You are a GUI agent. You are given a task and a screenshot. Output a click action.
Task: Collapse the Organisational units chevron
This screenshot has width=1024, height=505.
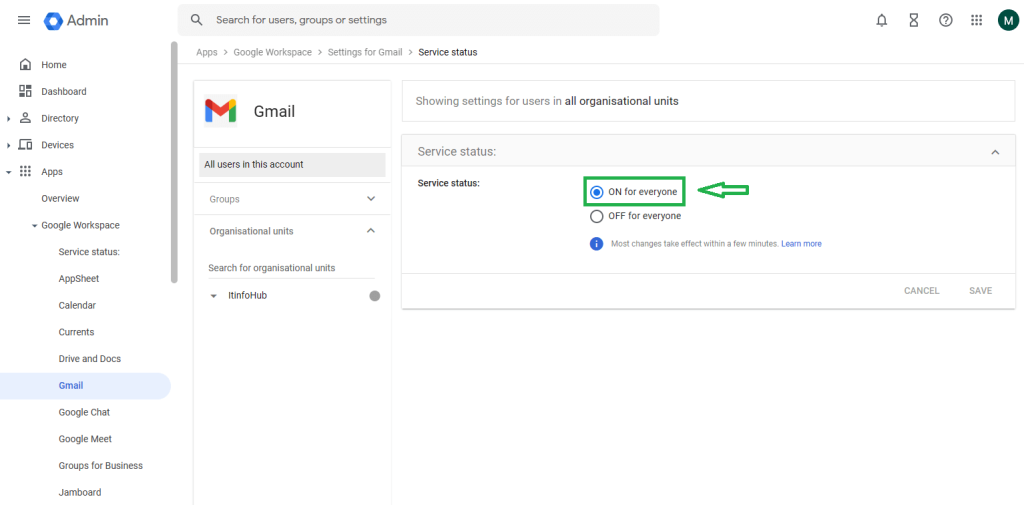click(x=371, y=231)
